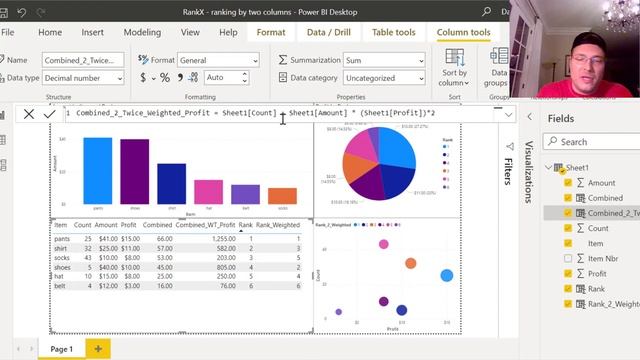
Task: Collapse the Fields pane with the arrow
Action: 529,117
